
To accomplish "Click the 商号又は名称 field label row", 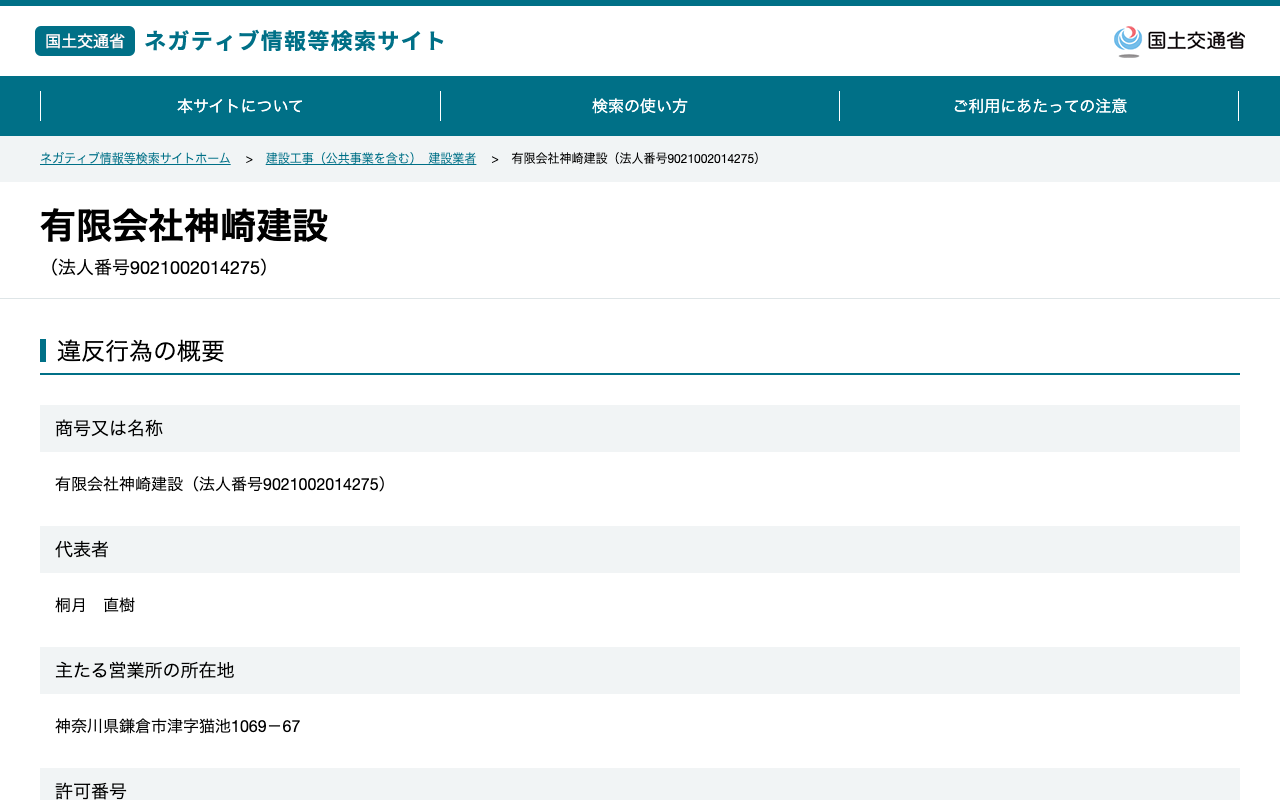I will [x=640, y=428].
